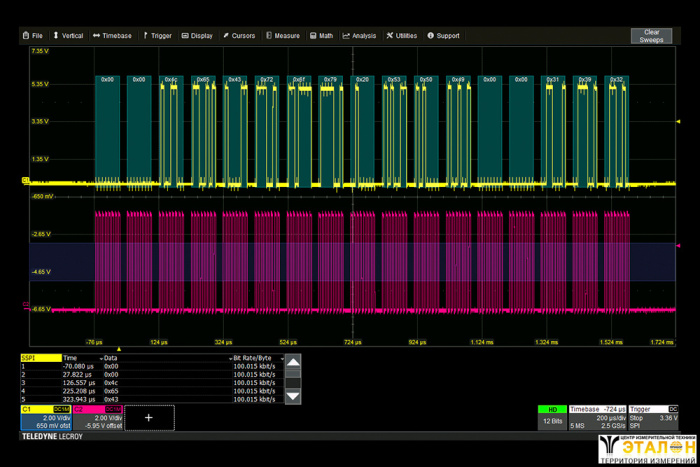
Task: Open the Utilities menu
Action: click(401, 35)
